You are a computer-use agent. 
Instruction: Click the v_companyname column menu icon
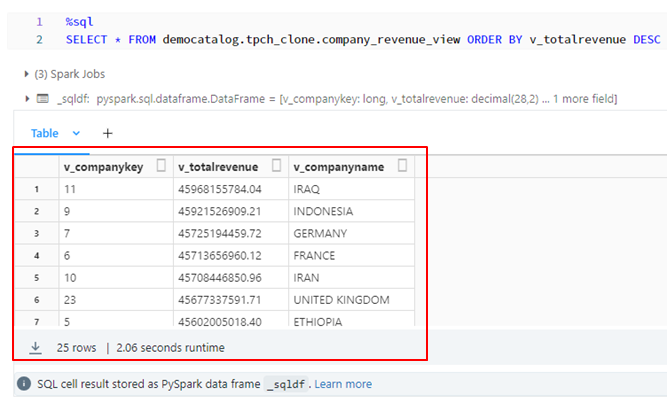[402, 167]
